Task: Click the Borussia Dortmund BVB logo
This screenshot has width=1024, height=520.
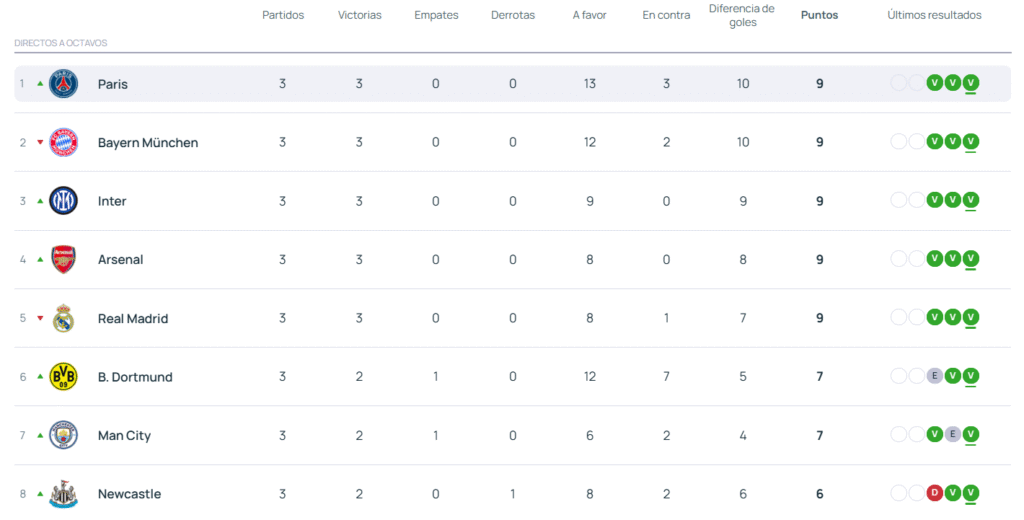Action: 63,377
